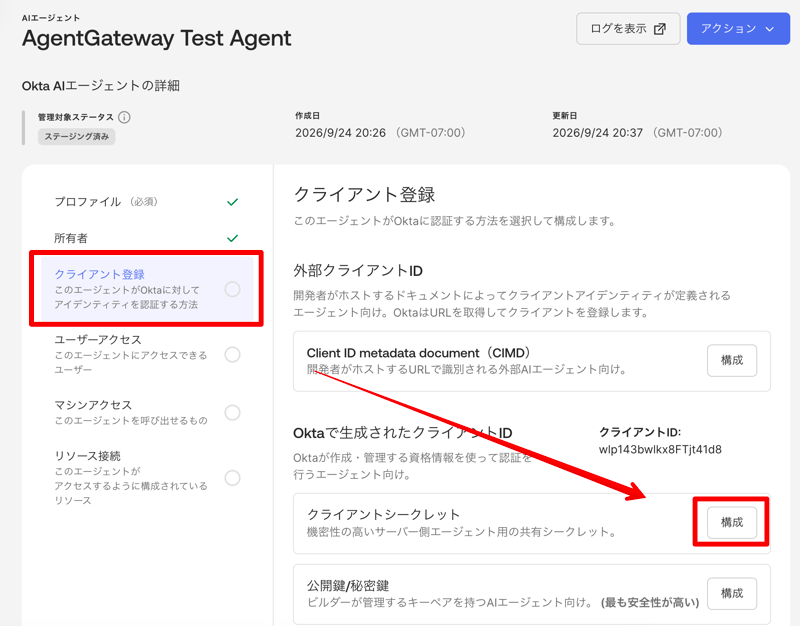Click 構成 for Client ID metadata document (CIMD)
800x626 pixels.
[732, 361]
